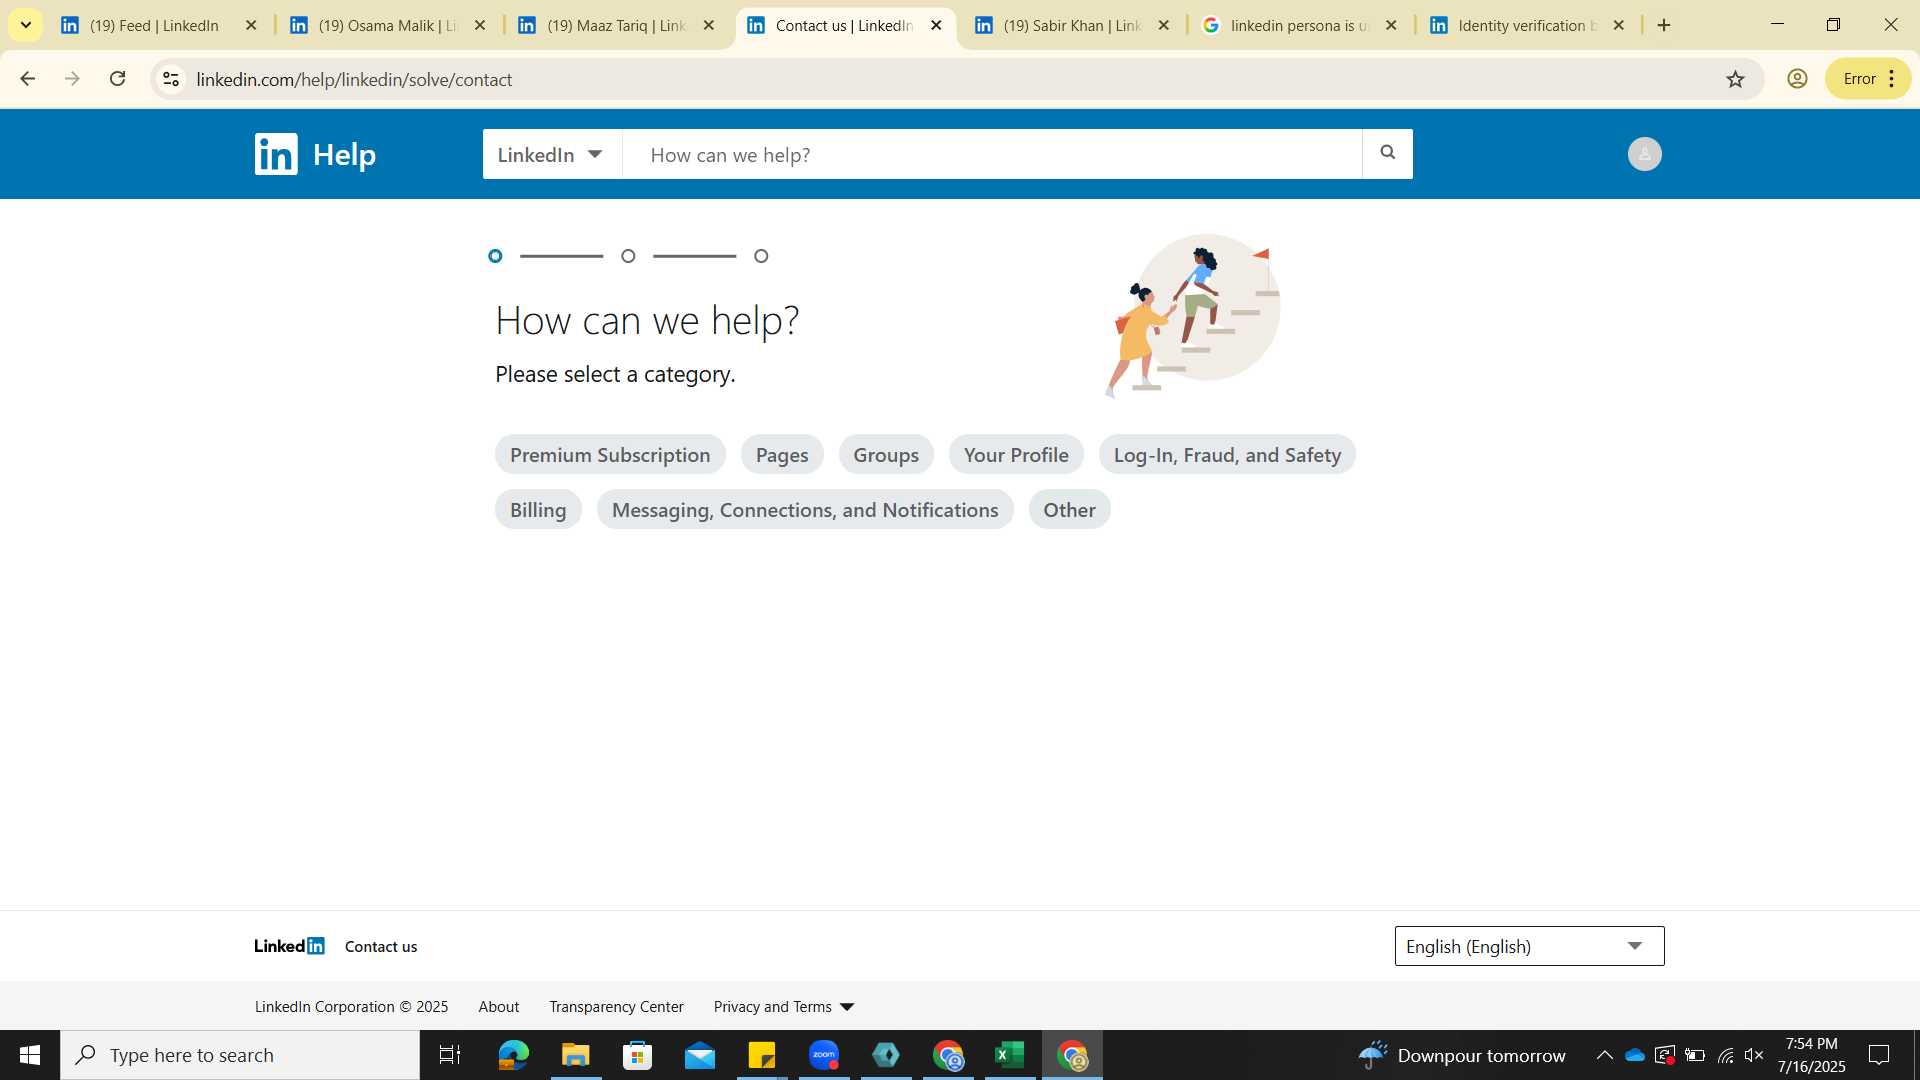Choose the Other category

[x=1069, y=510]
